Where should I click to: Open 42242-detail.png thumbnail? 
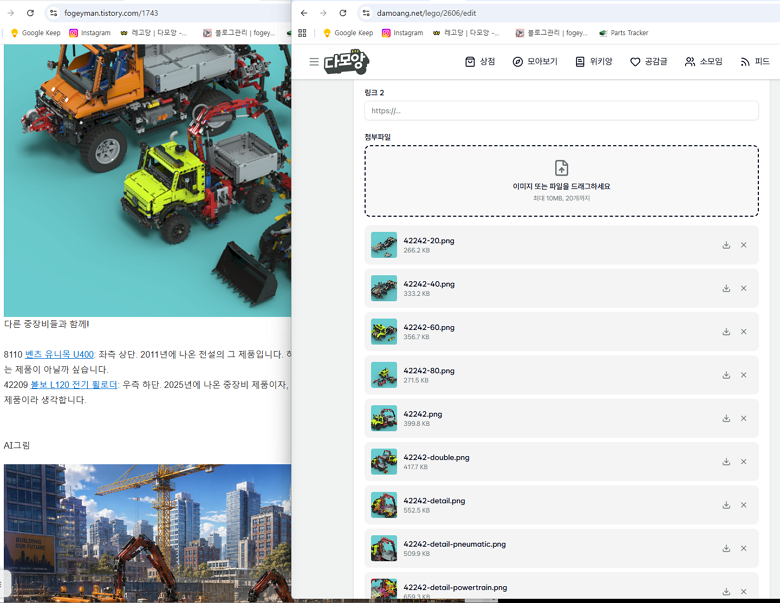point(384,504)
